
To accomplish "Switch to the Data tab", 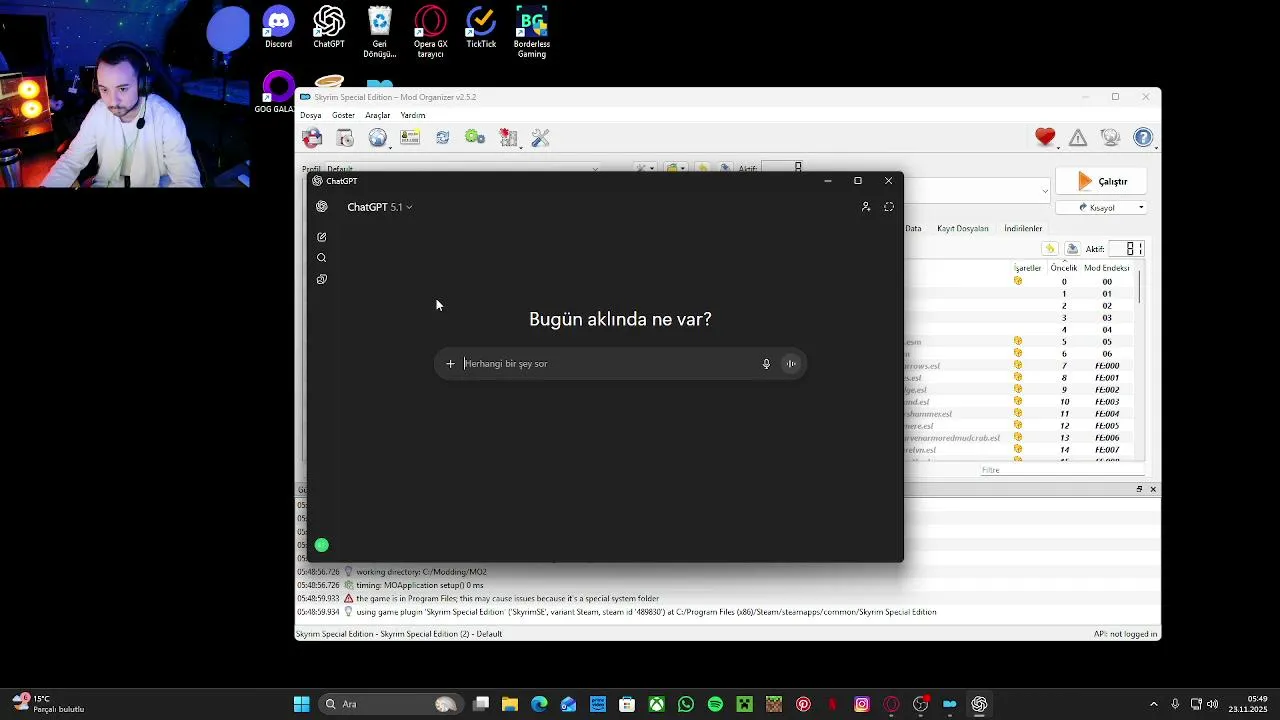I will [913, 228].
